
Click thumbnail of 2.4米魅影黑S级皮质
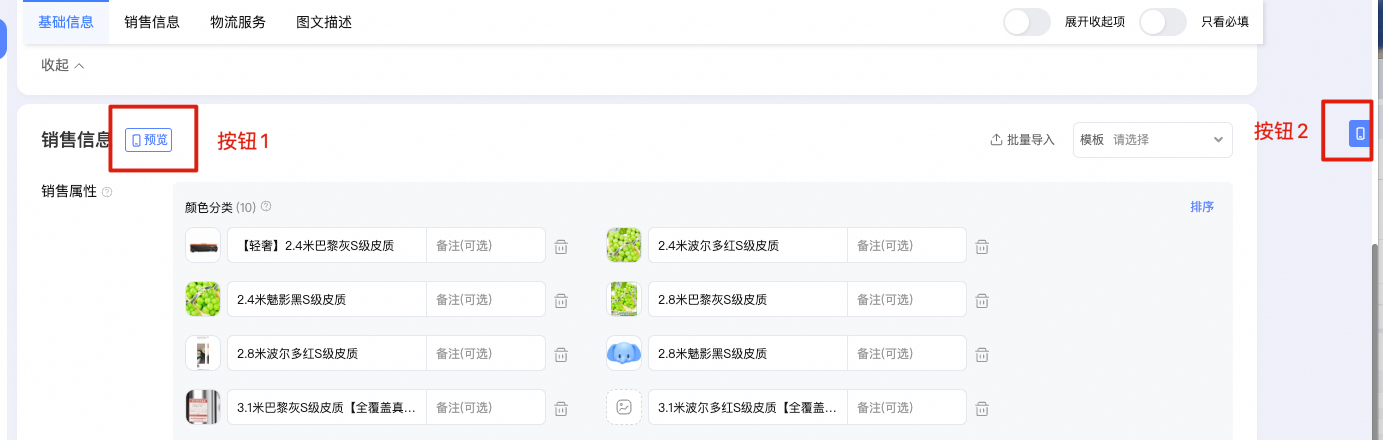pyautogui.click(x=203, y=299)
